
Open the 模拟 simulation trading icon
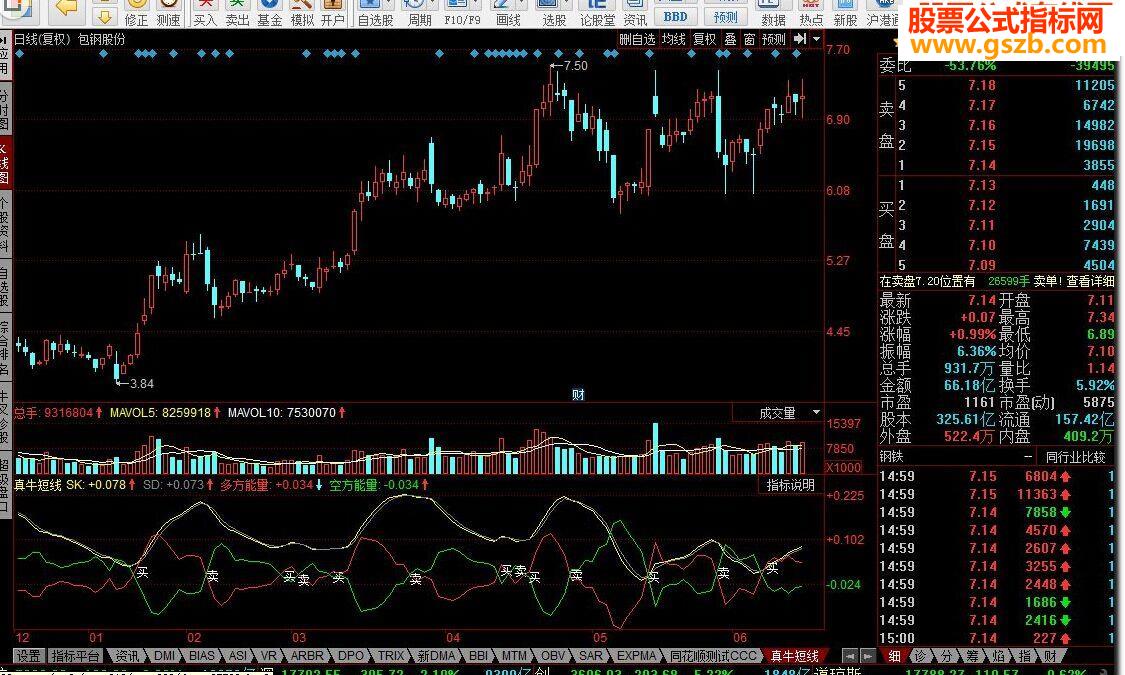click(x=301, y=13)
